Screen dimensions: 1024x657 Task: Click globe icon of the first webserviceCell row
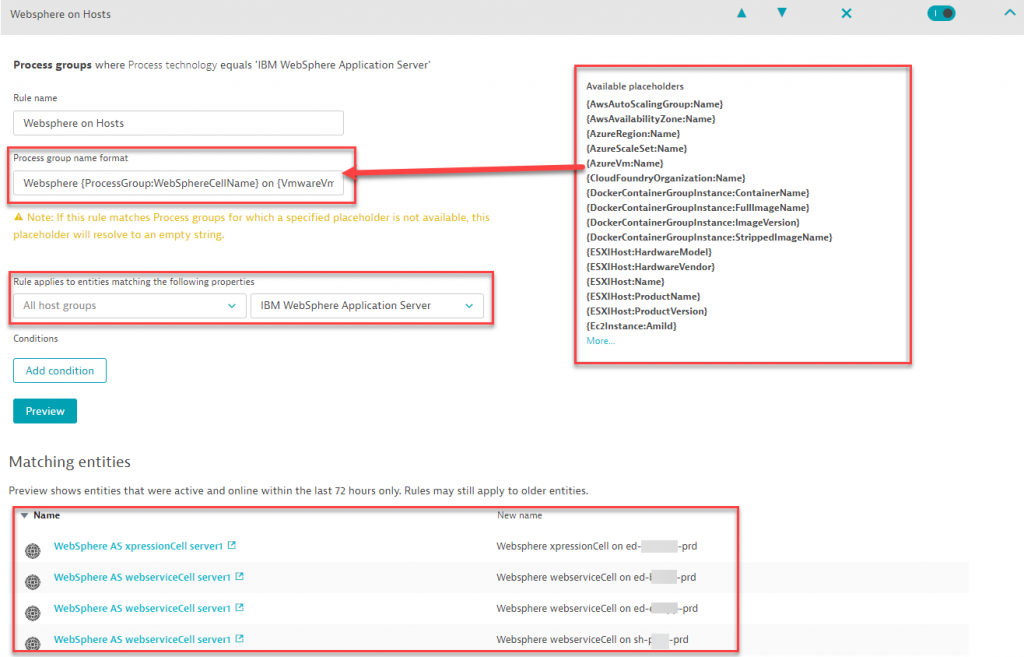[32, 580]
